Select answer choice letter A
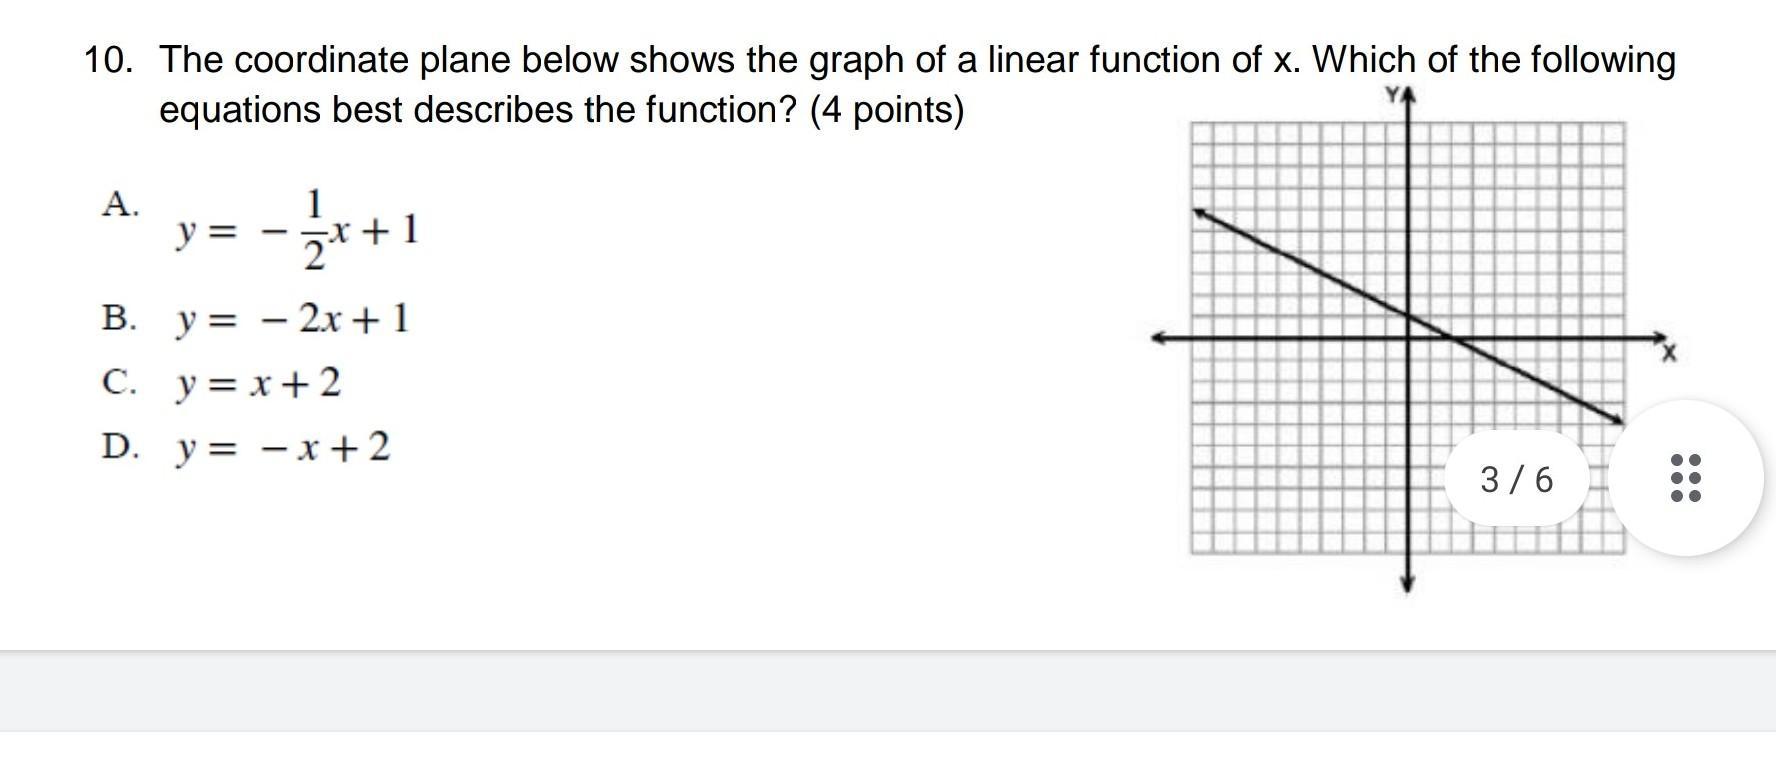The image size is (1776, 782). pos(120,204)
